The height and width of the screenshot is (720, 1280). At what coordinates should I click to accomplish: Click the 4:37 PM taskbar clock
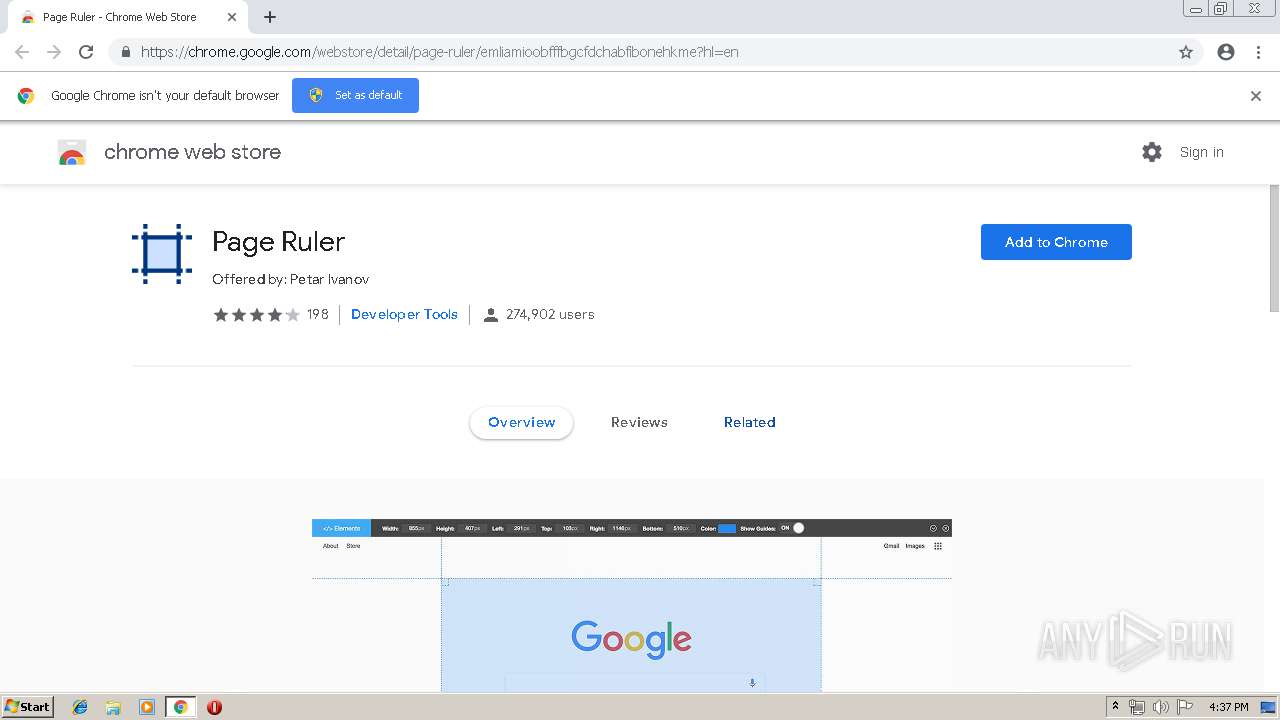click(x=1228, y=707)
